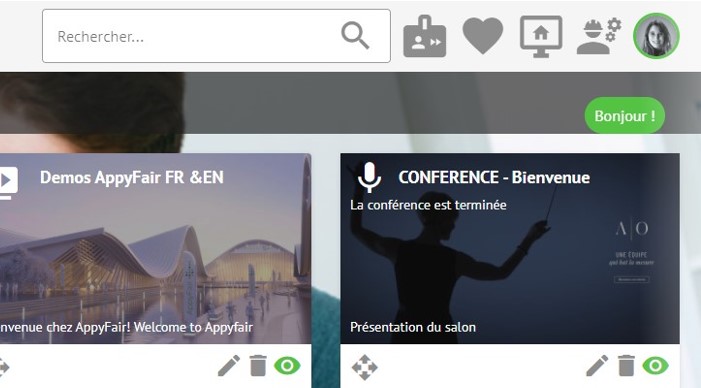Click 'Présentation du salon' caption
Screen dimensions: 701x388
click(413, 327)
